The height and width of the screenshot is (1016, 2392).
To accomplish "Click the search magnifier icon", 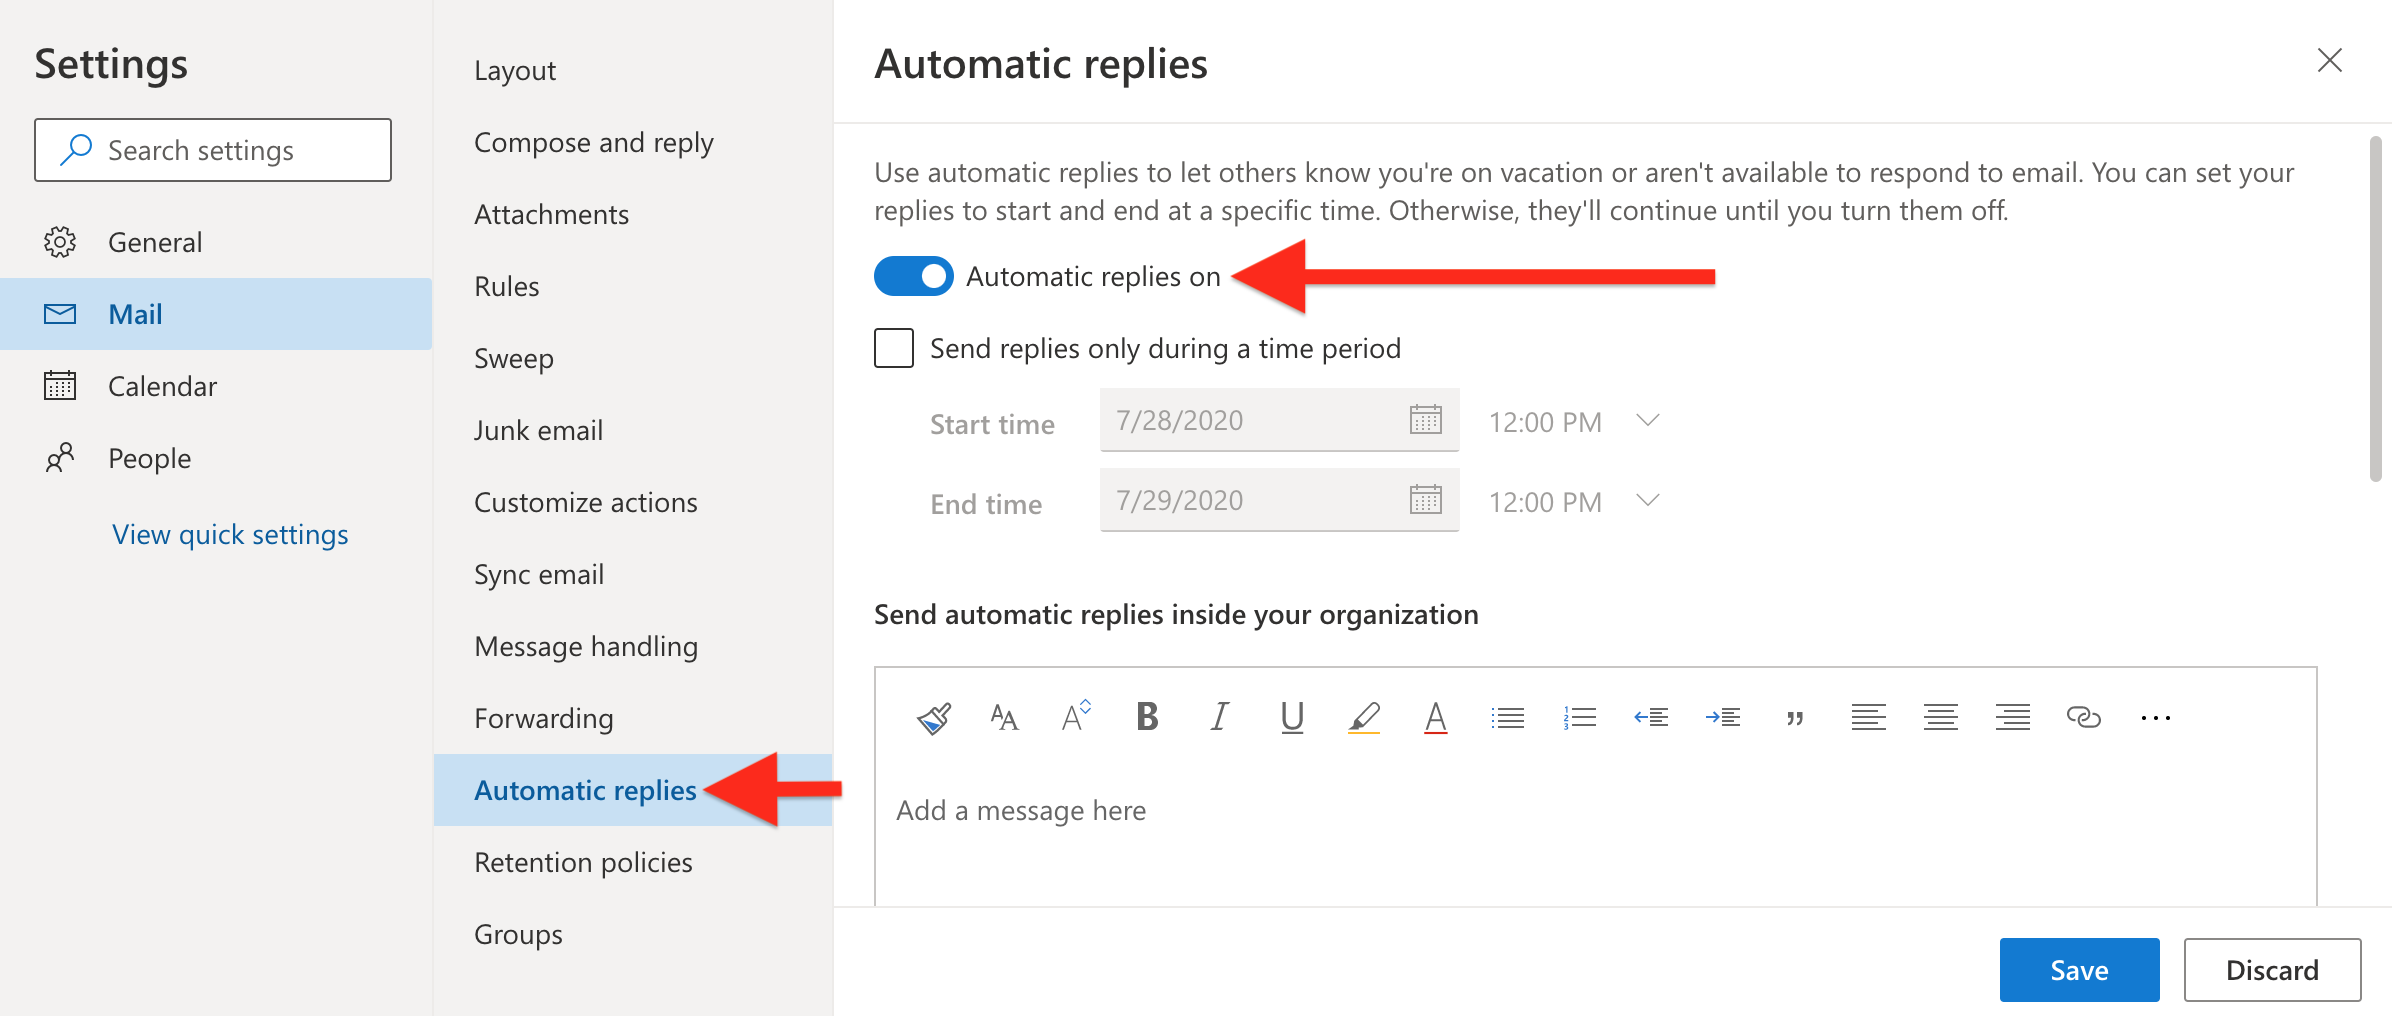I will pos(76,150).
